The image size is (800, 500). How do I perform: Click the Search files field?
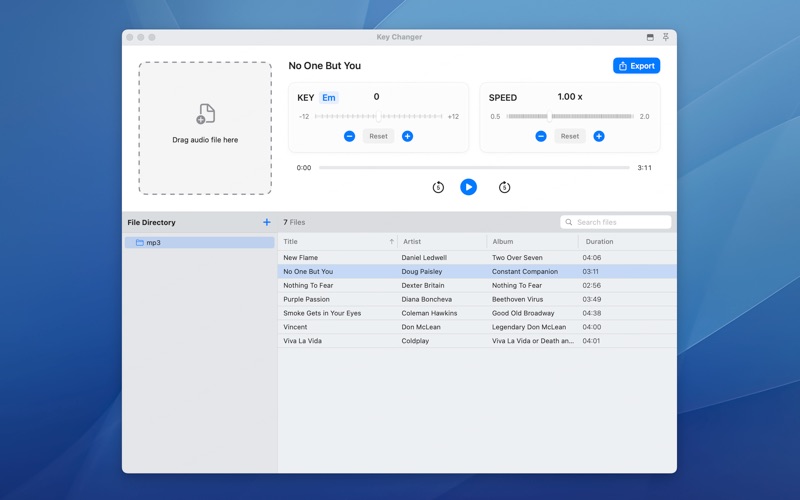point(616,222)
